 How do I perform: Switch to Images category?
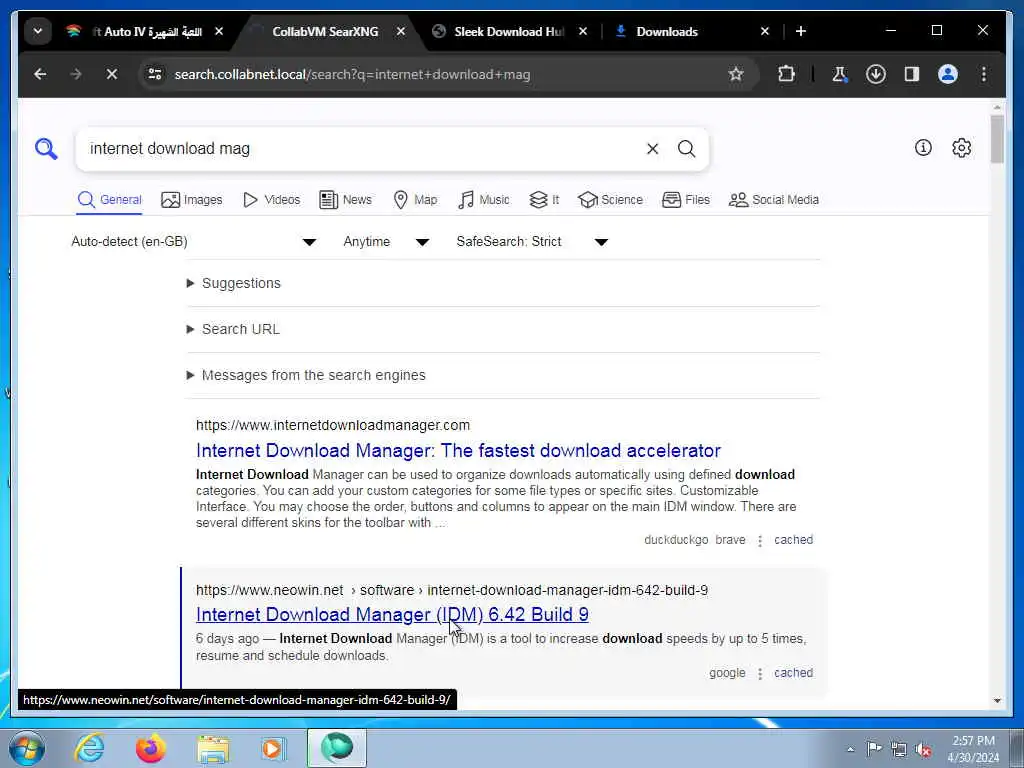(191, 200)
